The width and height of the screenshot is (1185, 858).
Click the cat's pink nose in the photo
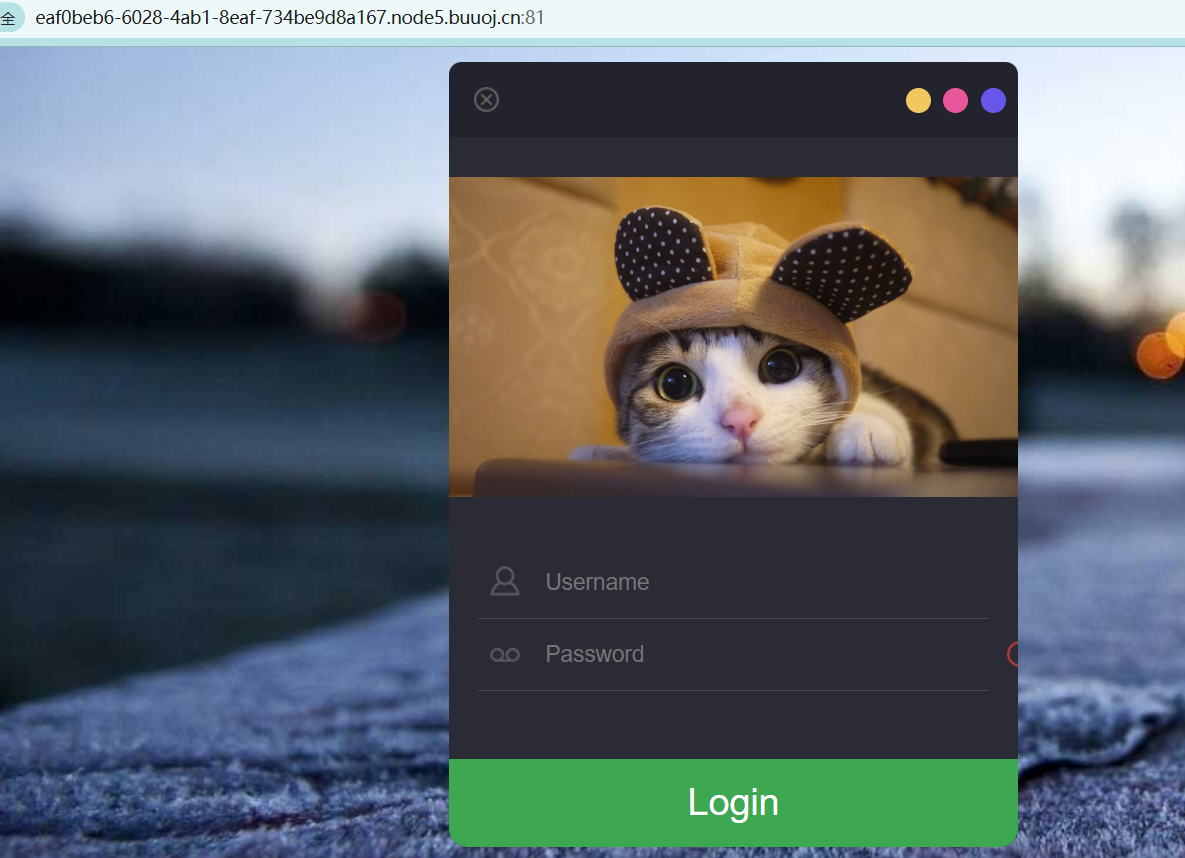741,420
